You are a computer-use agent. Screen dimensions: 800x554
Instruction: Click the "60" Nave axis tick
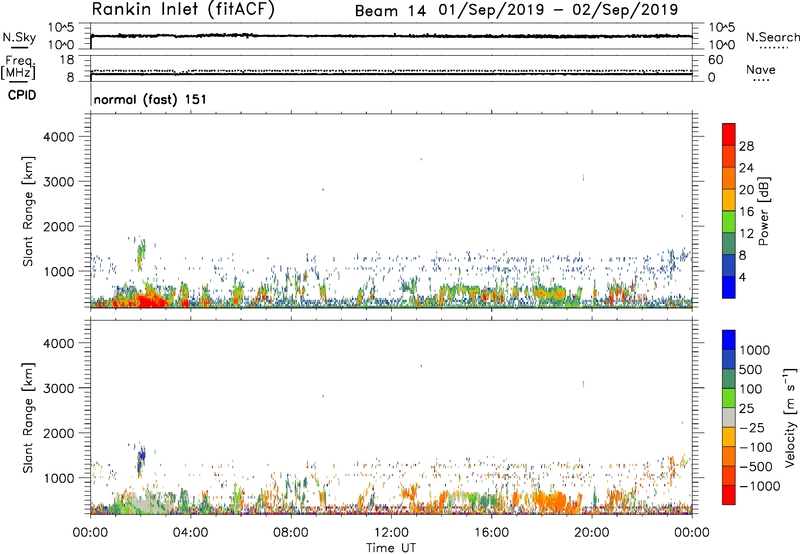[715, 60]
